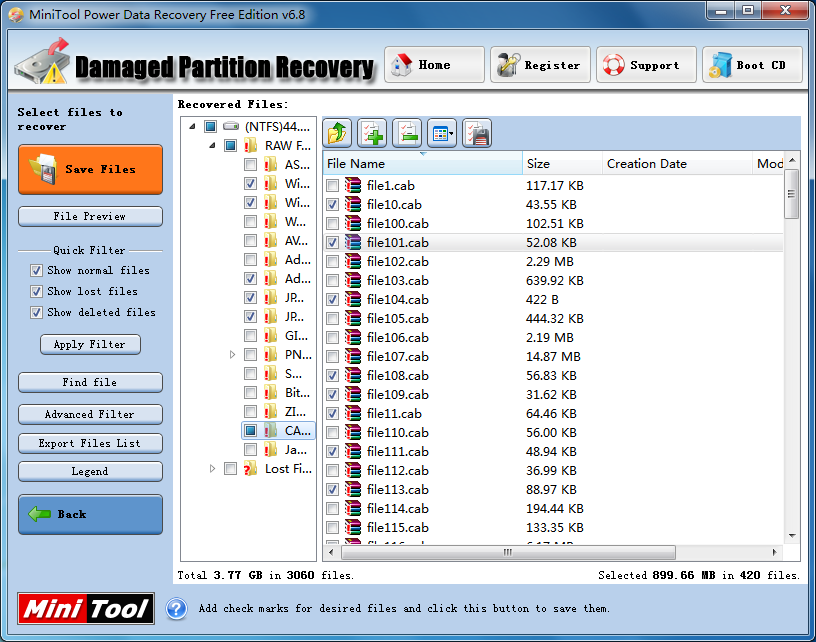The image size is (816, 642).
Task: Click the Find file button
Action: click(x=91, y=382)
